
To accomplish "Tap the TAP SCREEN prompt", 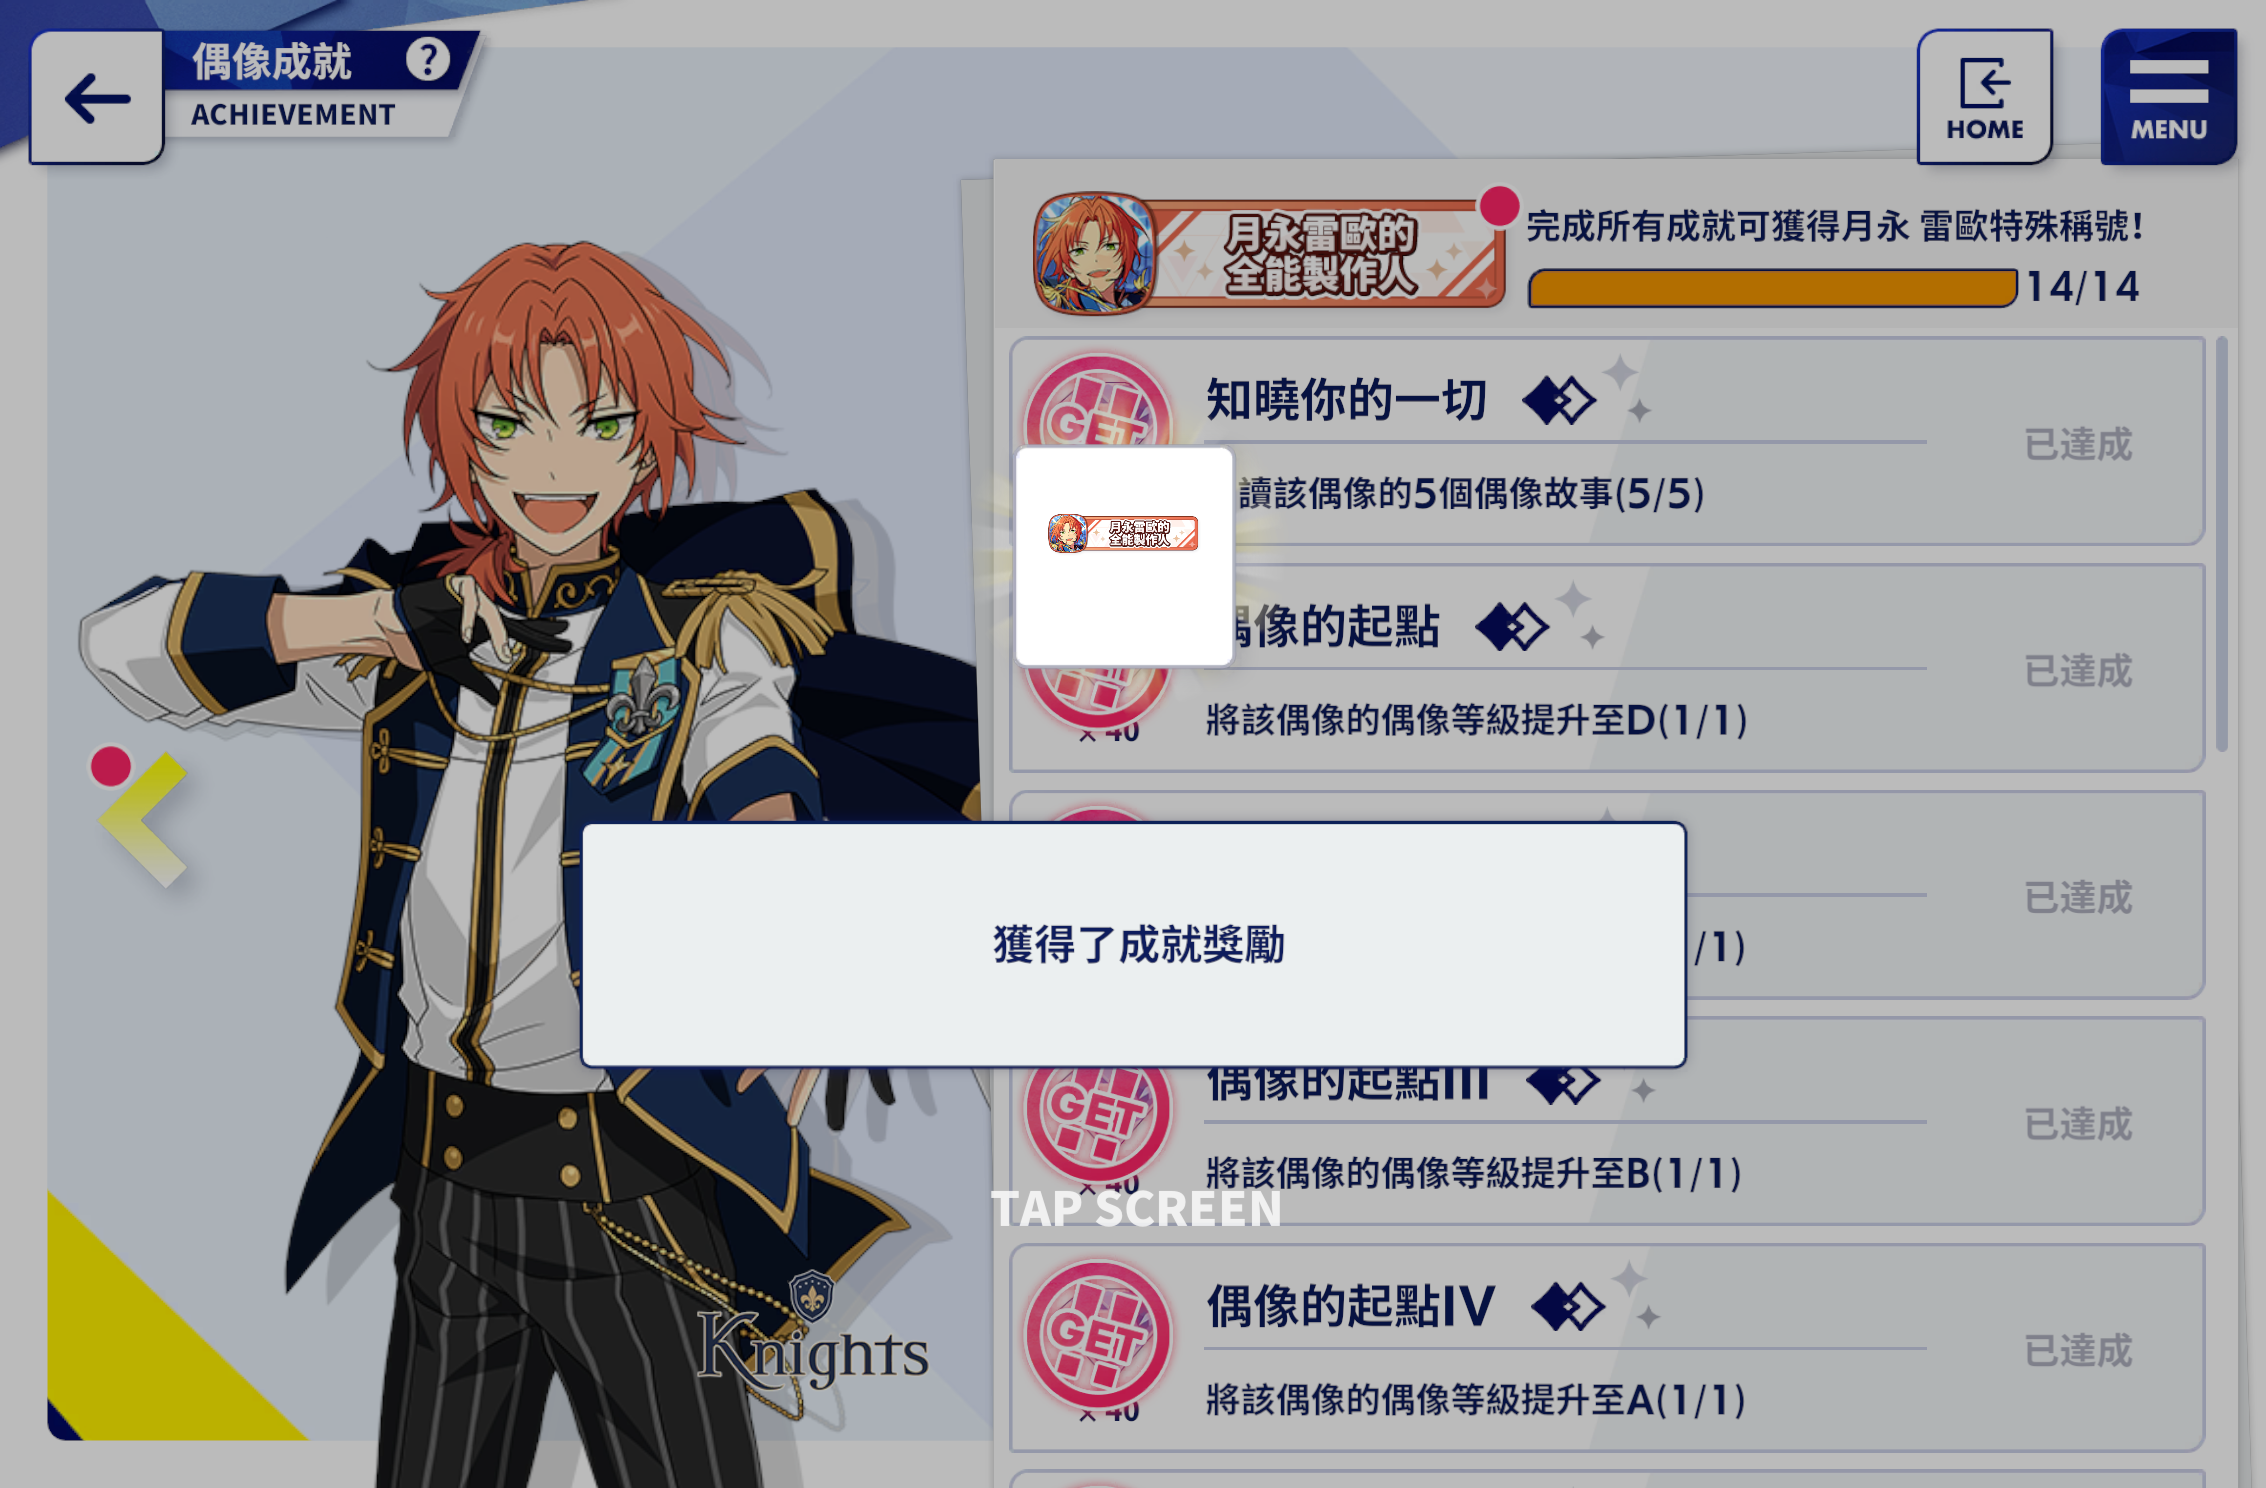I will coord(1135,1209).
